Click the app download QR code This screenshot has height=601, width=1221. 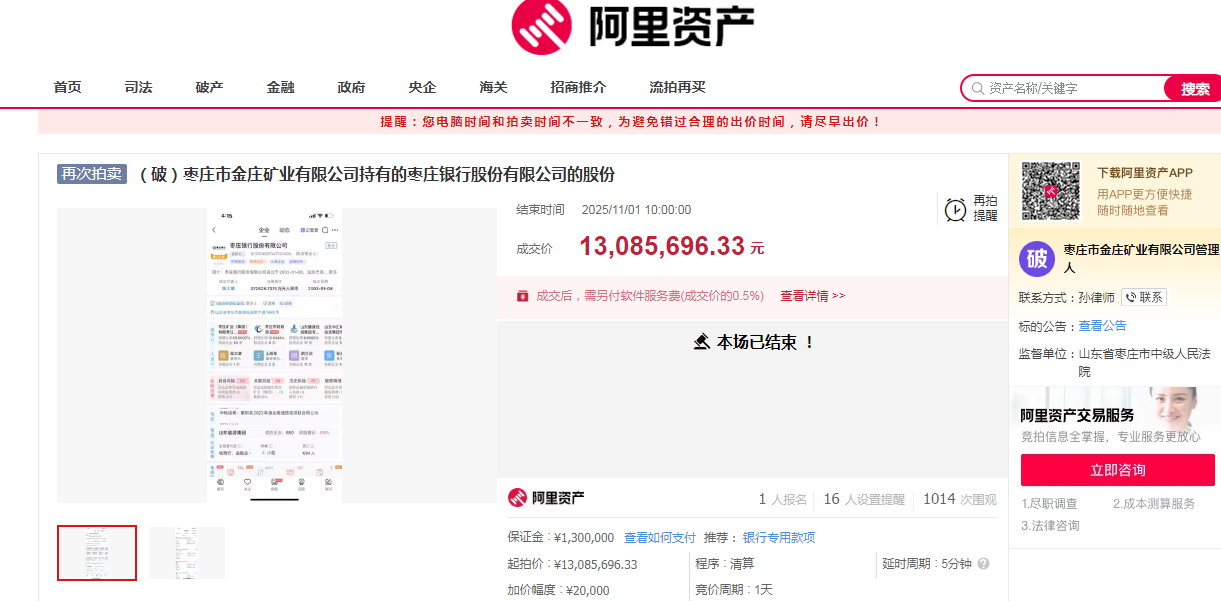(1051, 191)
